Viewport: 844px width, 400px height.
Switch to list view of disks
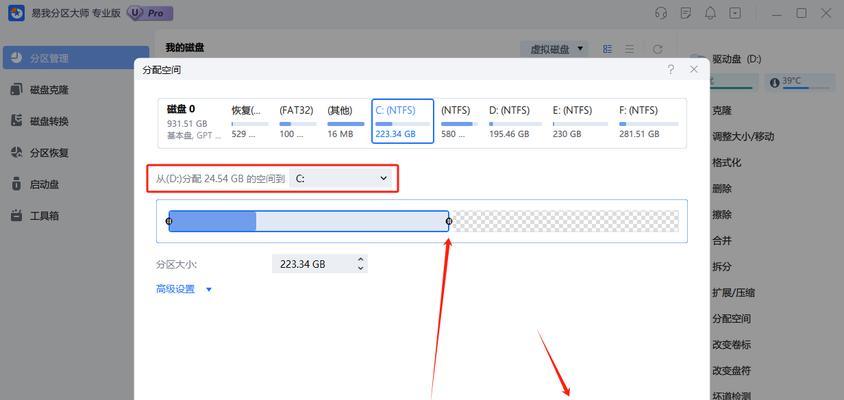click(629, 49)
